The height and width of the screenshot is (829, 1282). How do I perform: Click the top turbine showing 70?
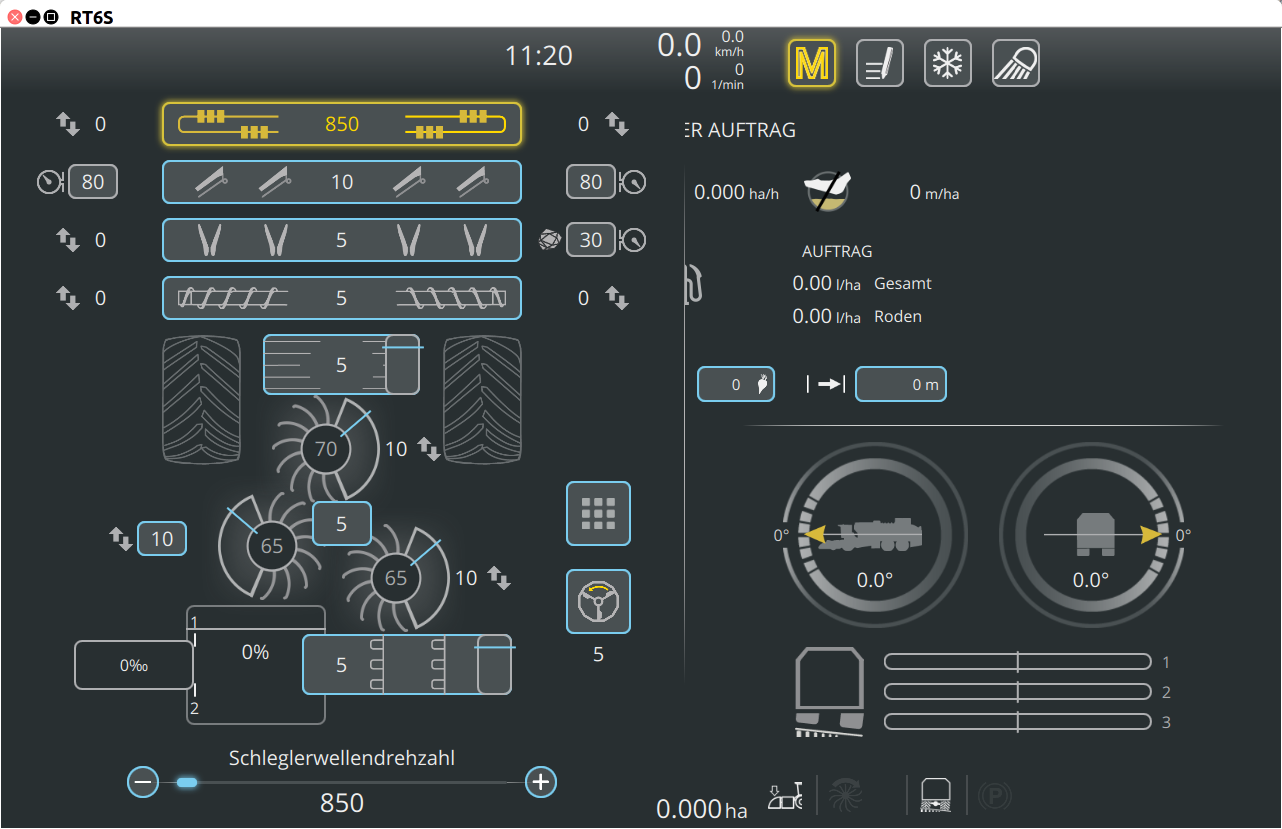[326, 449]
